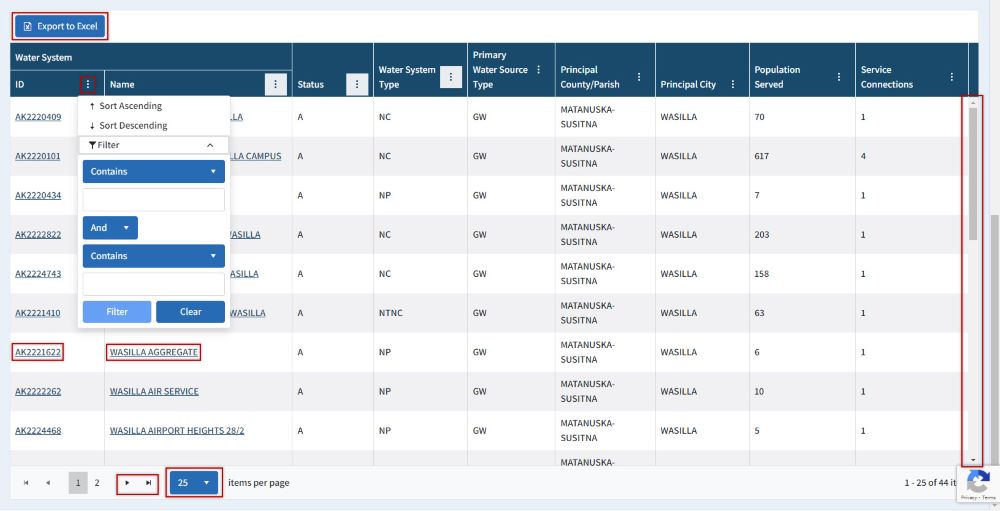Viewport: 1000px width, 511px height.
Task: Go to the last page arrow
Action: (149, 483)
